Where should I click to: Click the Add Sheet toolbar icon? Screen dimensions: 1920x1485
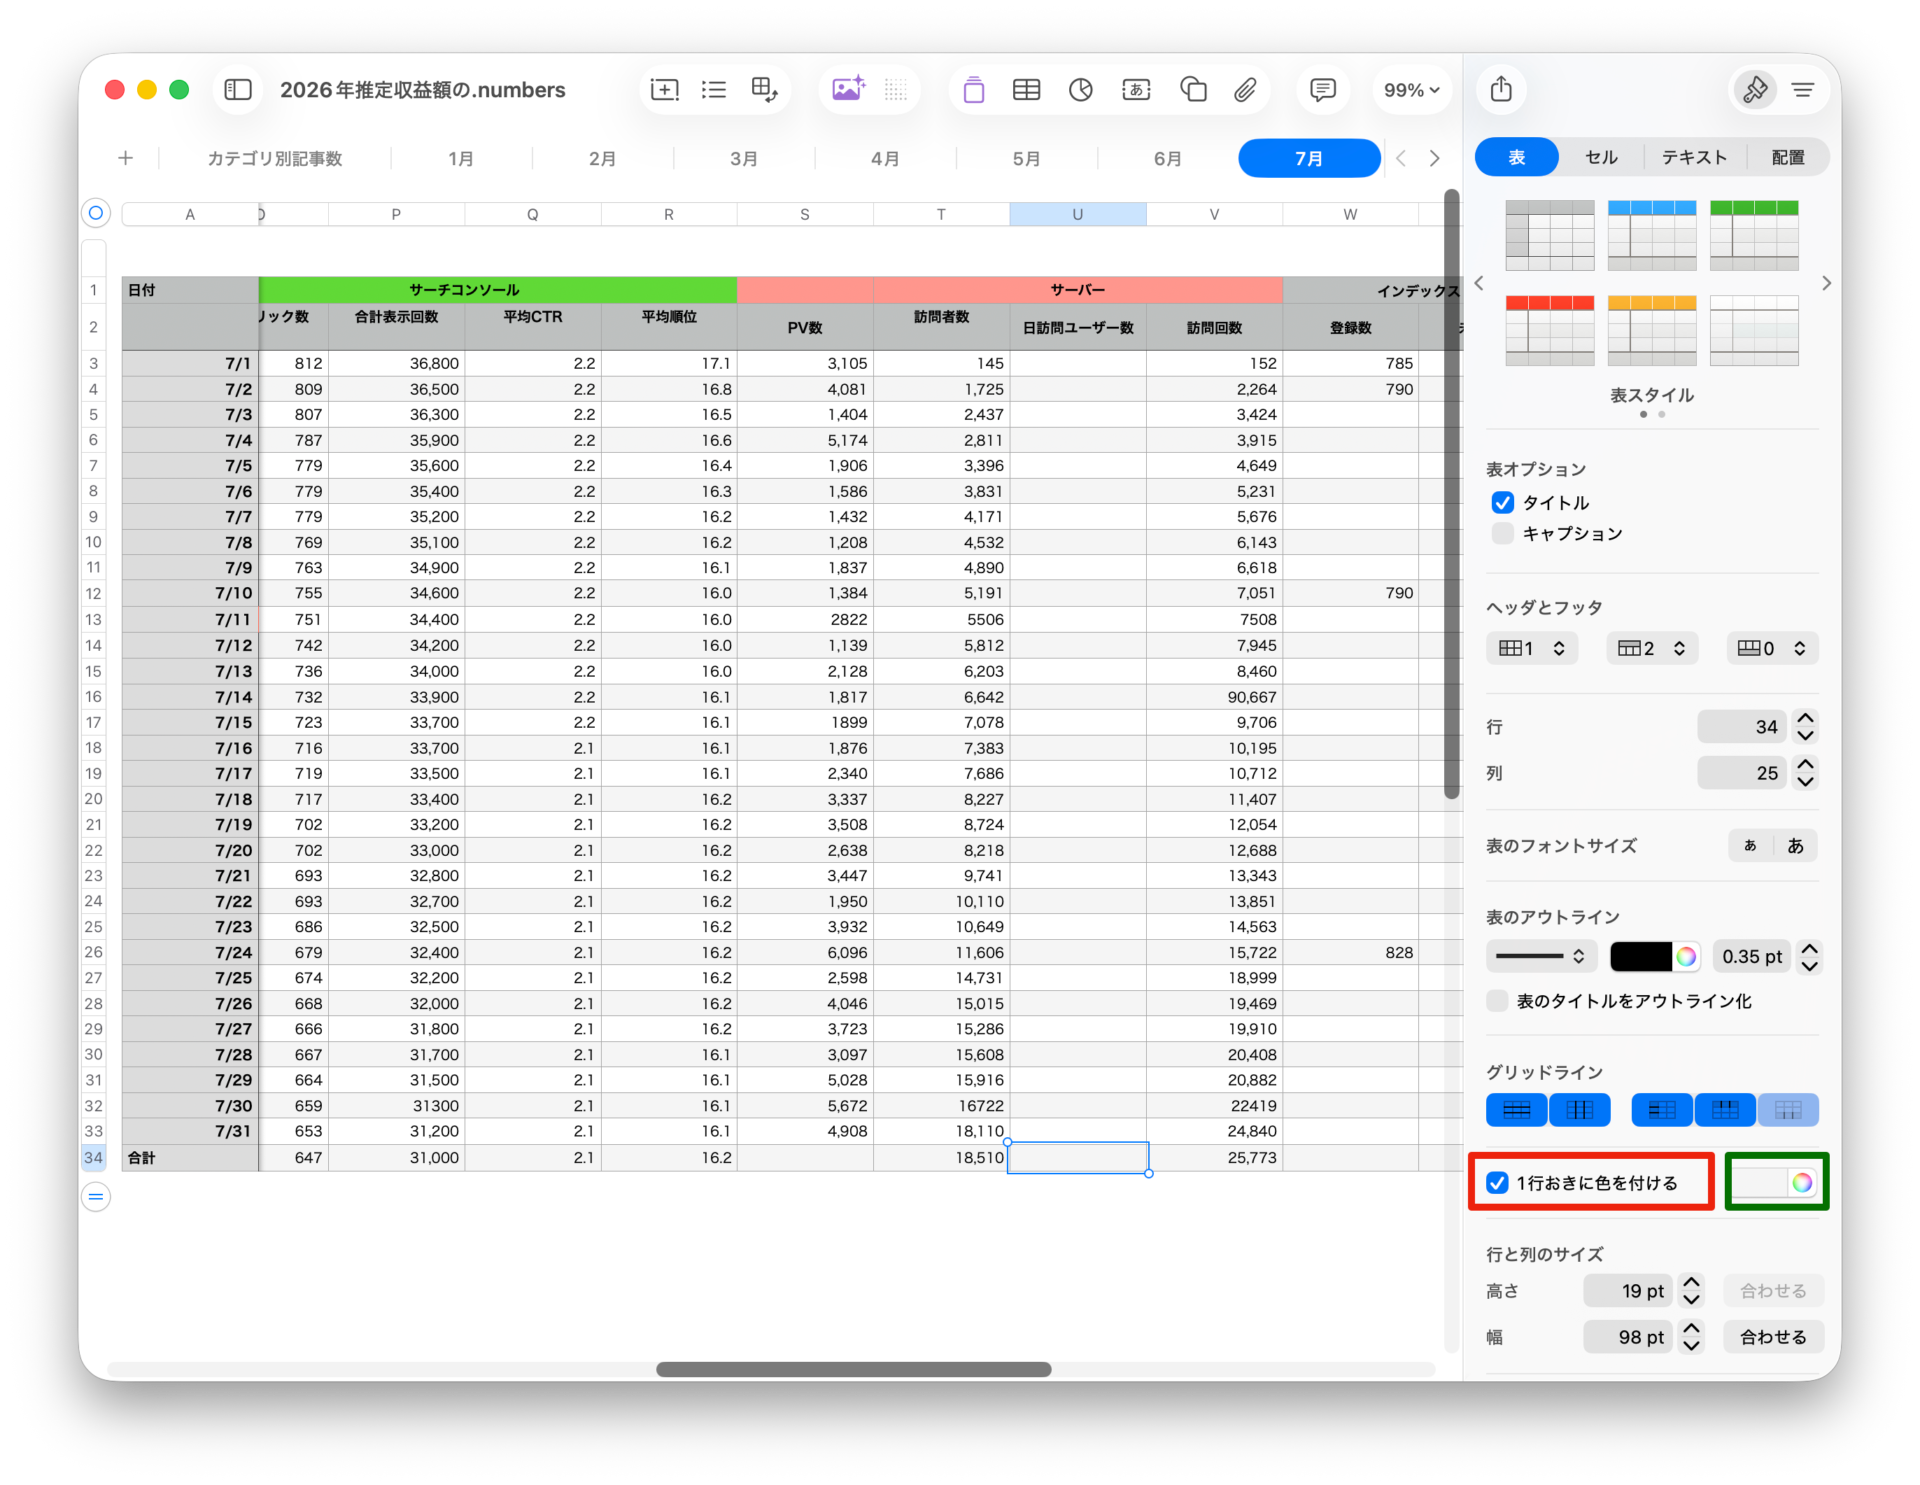664,90
